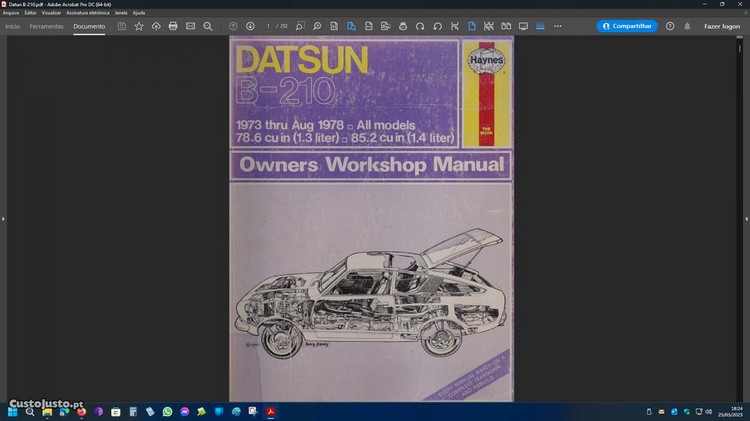Expand the left navigation pane arrow
This screenshot has height=421, width=750.
click(x=3, y=218)
